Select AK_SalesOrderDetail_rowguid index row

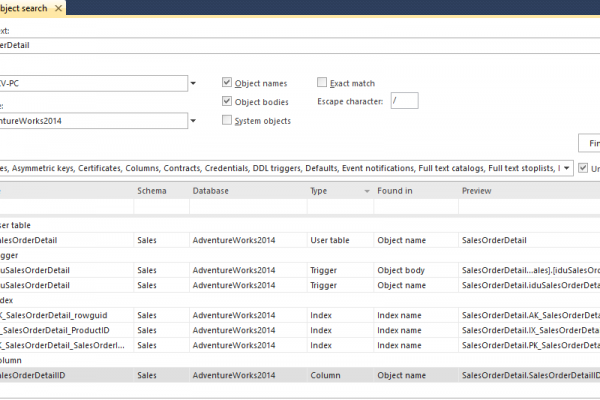point(300,315)
